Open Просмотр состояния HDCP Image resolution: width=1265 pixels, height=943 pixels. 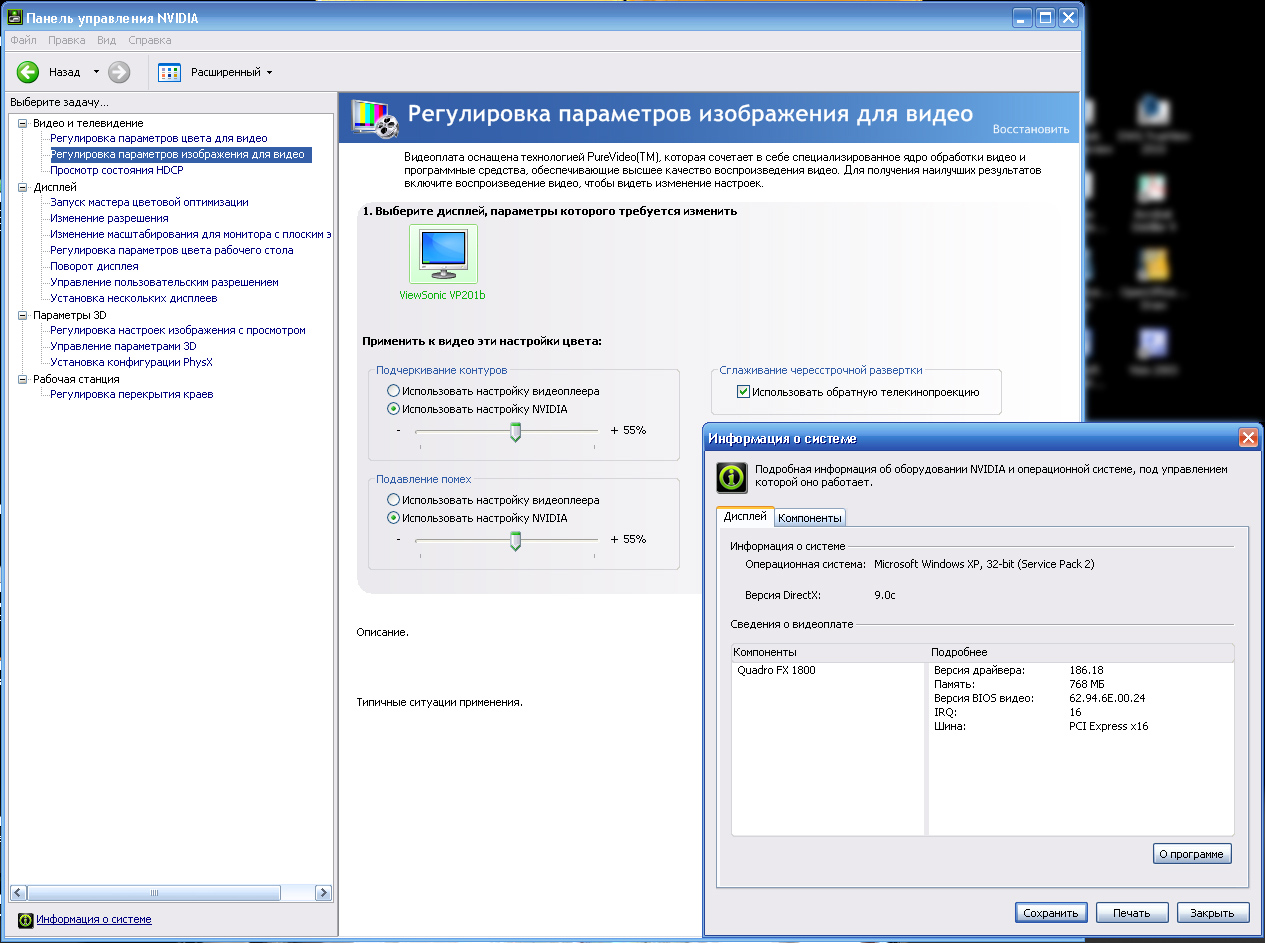coord(117,170)
